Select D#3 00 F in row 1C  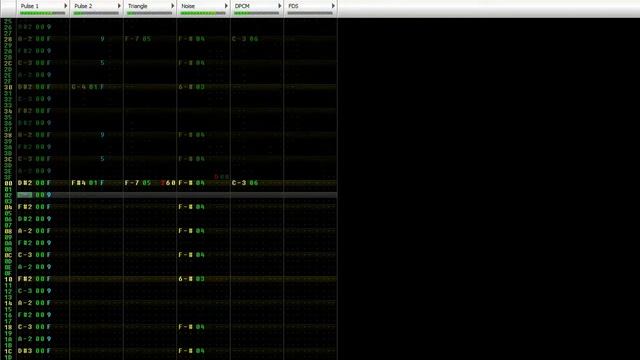[x=34, y=351]
